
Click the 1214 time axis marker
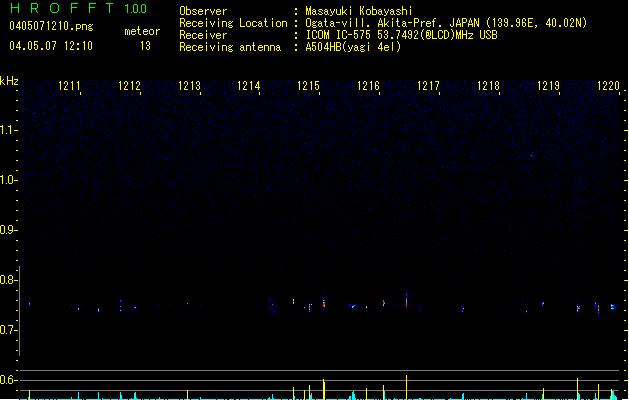click(x=249, y=86)
